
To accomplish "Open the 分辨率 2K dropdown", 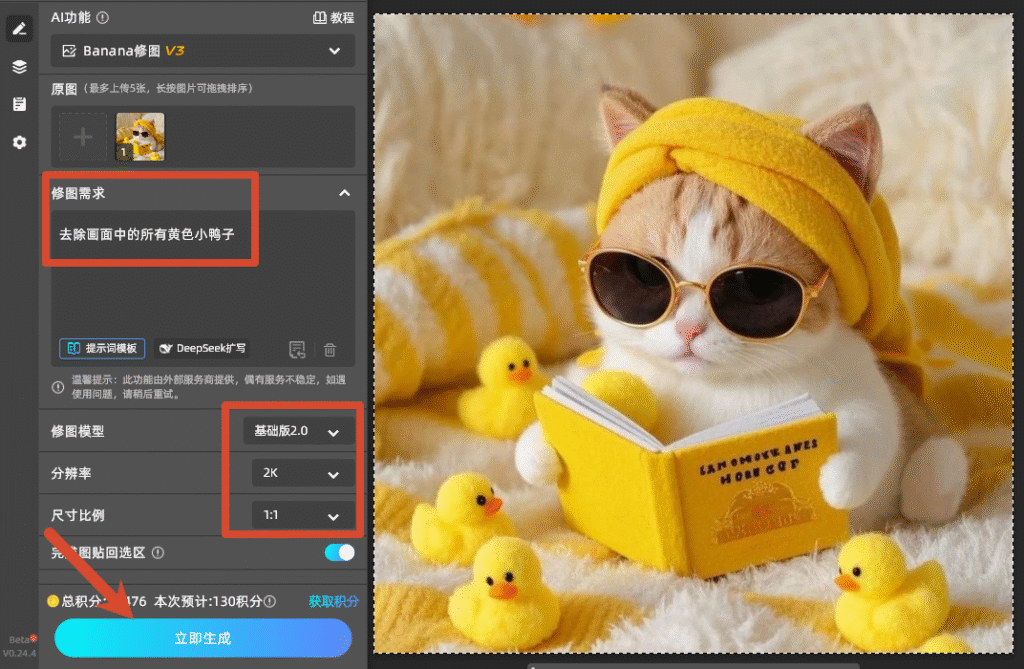I will coord(304,473).
